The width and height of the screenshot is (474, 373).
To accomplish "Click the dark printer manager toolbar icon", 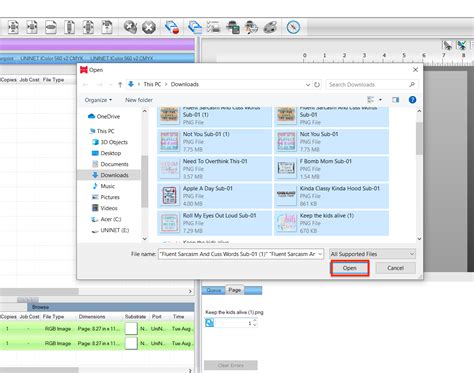I will pyautogui.click(x=233, y=27).
